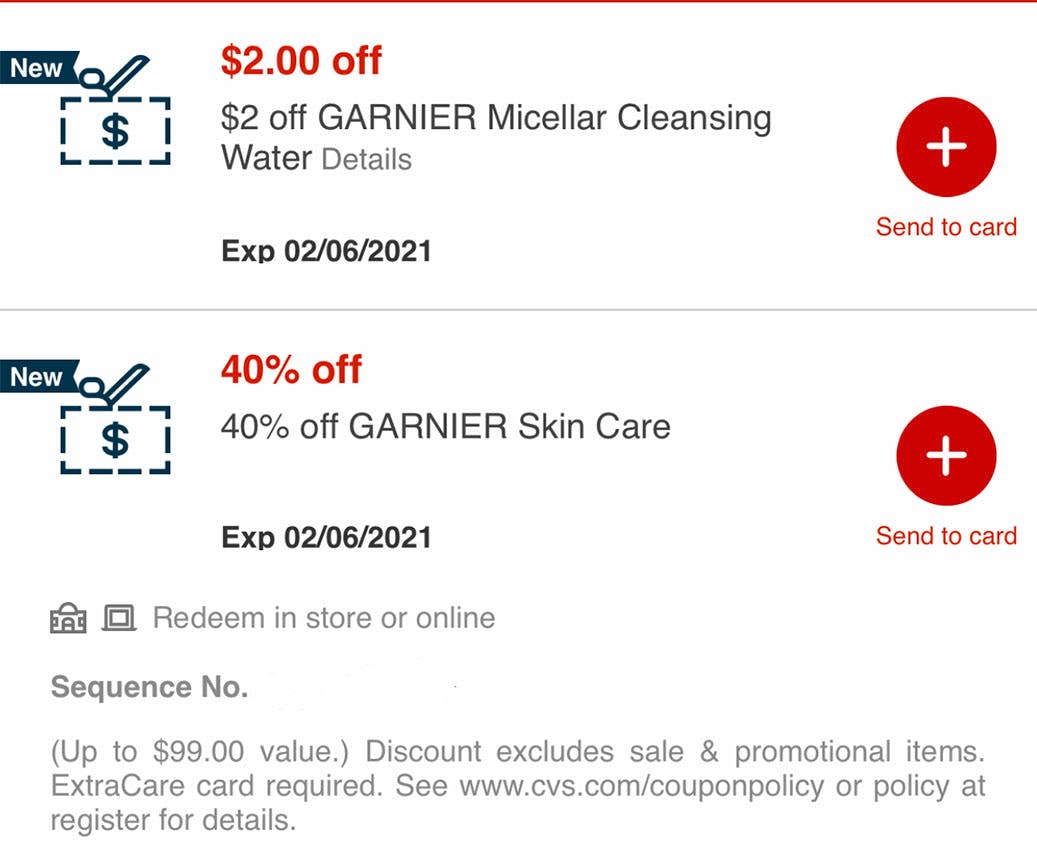Click the New badge on the 40% off coupon
This screenshot has width=1037, height=850.
37,376
